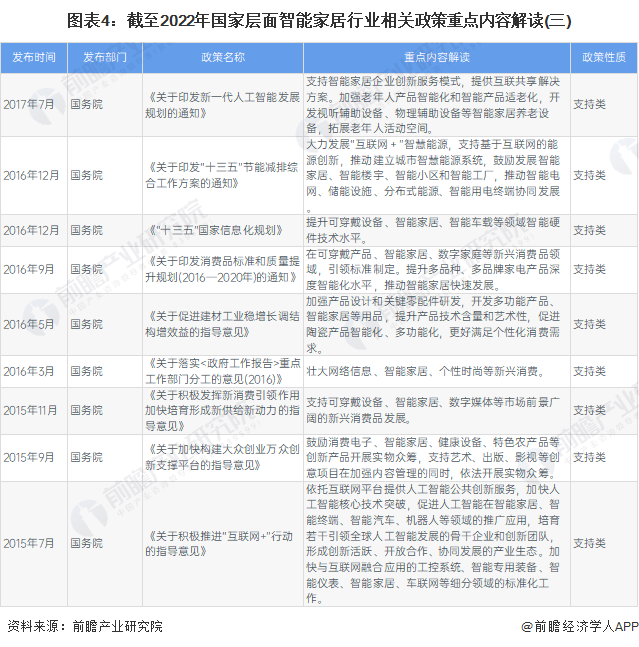This screenshot has height=647, width=639.
Task: Select the '重点内容解读' column header
Action: (437, 57)
